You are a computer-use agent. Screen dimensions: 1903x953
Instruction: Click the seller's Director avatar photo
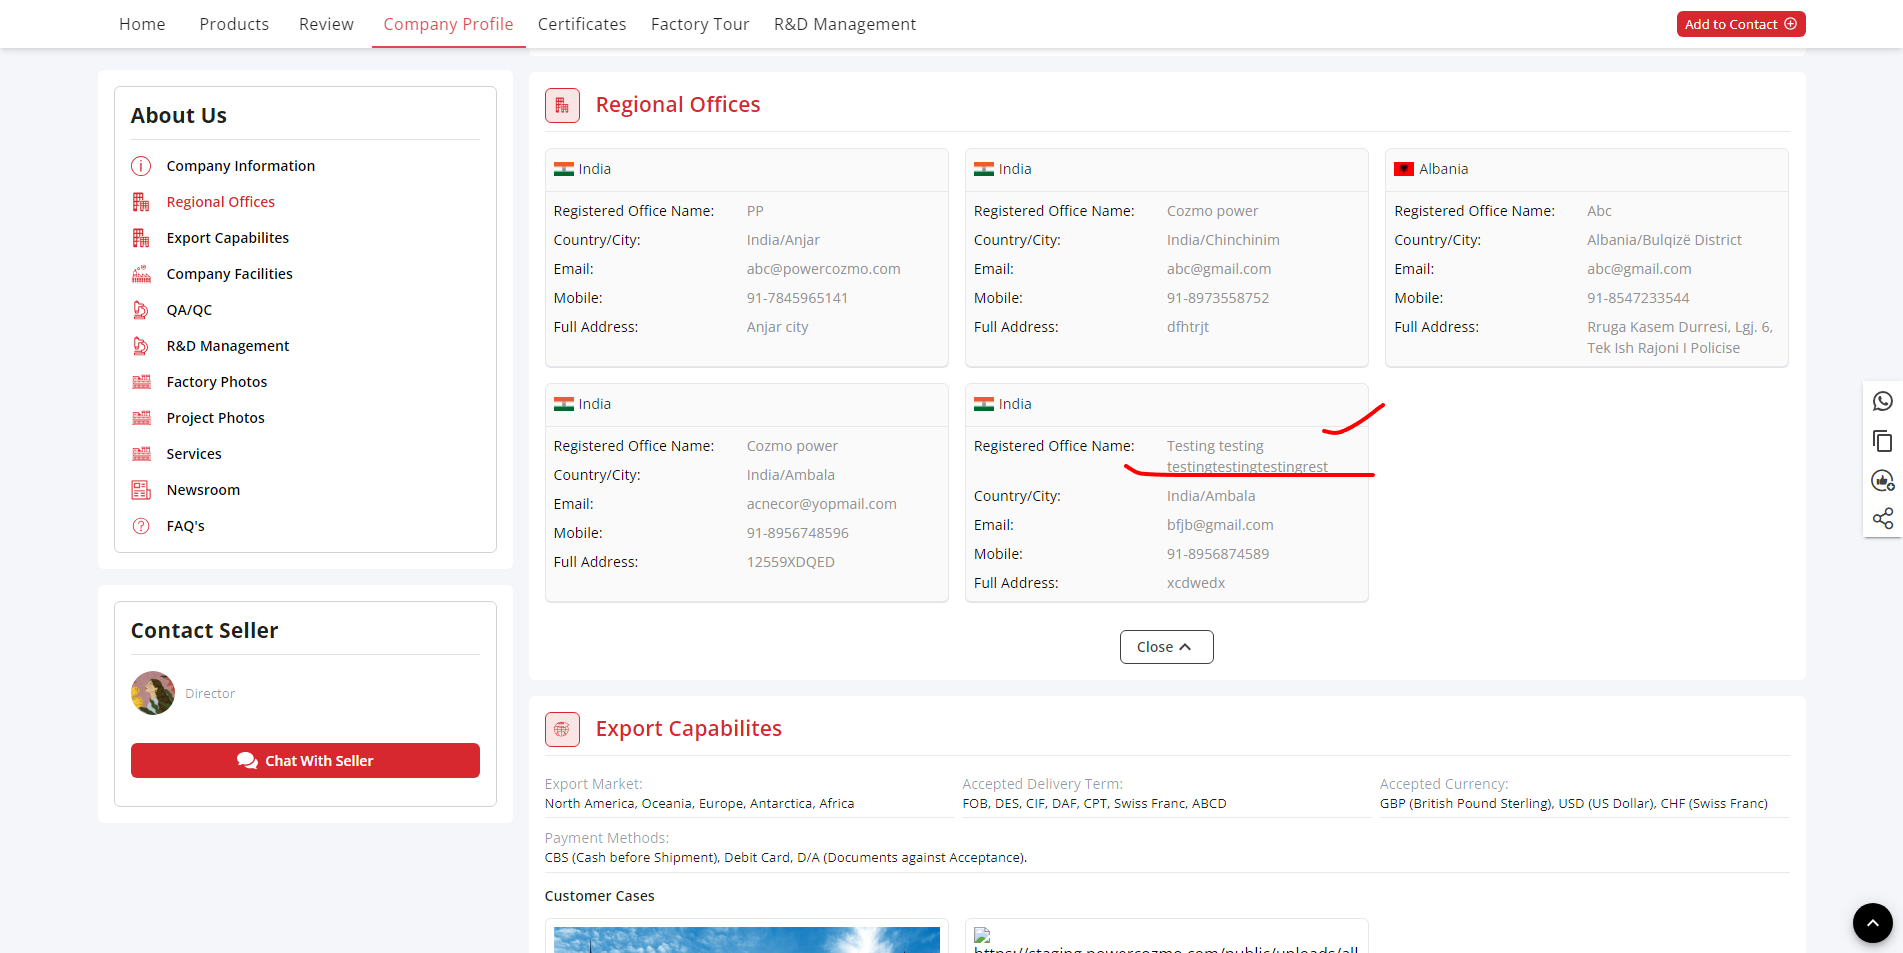153,693
